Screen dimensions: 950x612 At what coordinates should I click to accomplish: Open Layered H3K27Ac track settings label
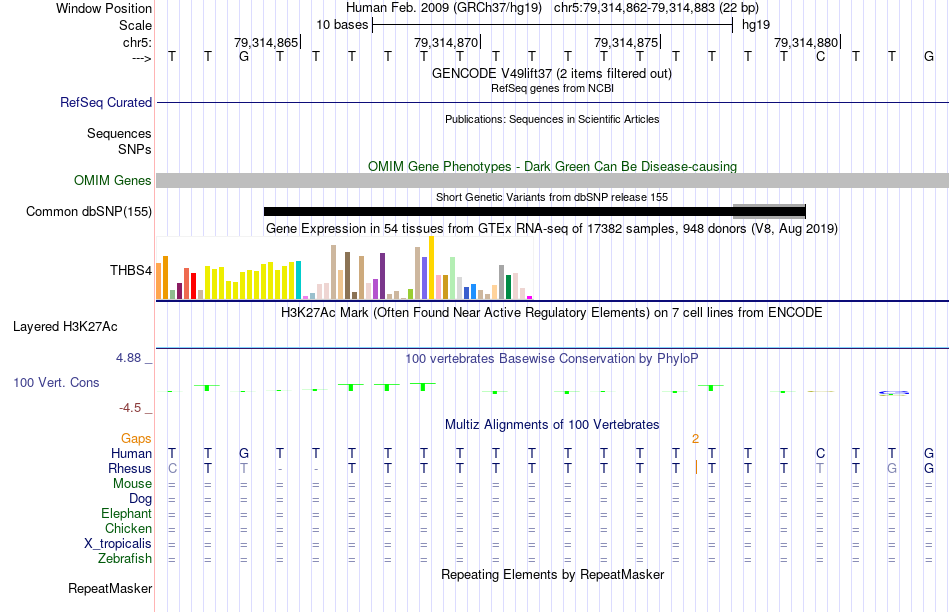tap(65, 327)
